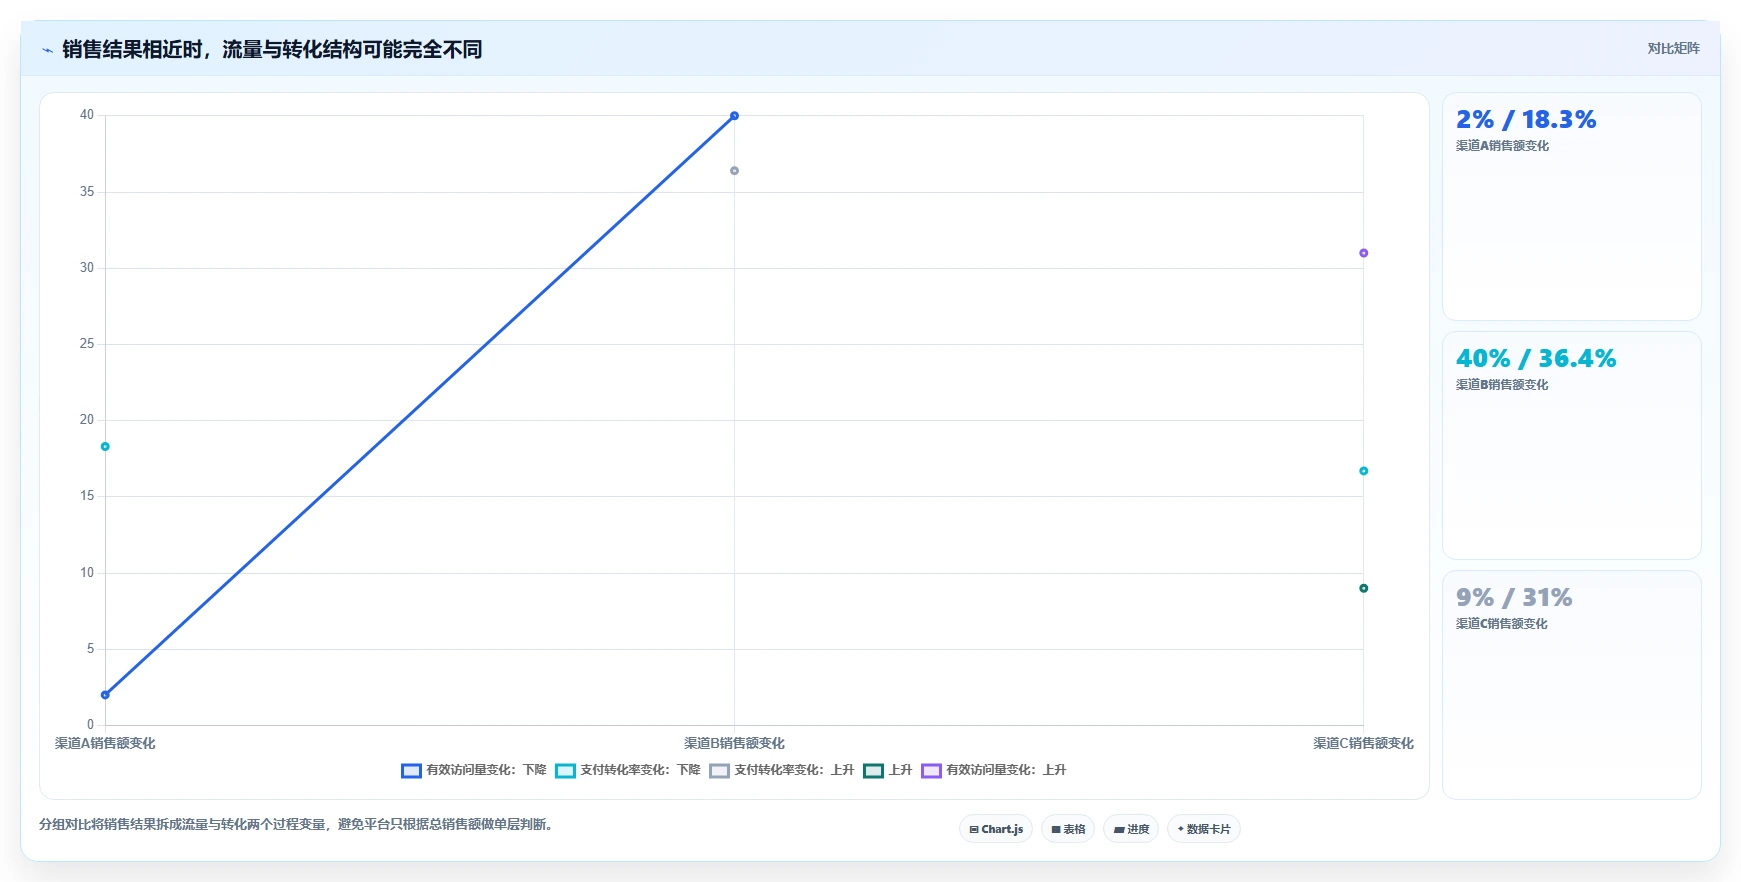Click the 渠道C销售额变化 x-axis label
1741x882 pixels.
[x=1363, y=744]
